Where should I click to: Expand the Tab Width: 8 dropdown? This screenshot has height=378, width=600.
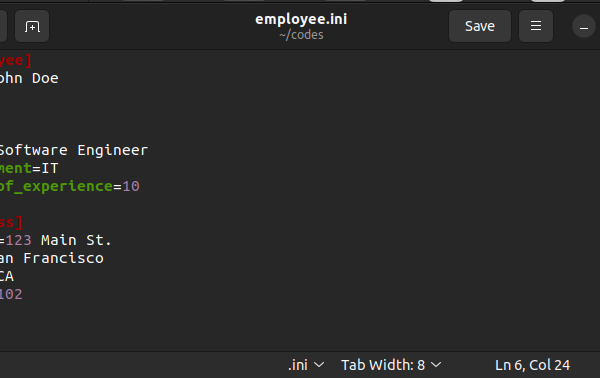coord(391,365)
